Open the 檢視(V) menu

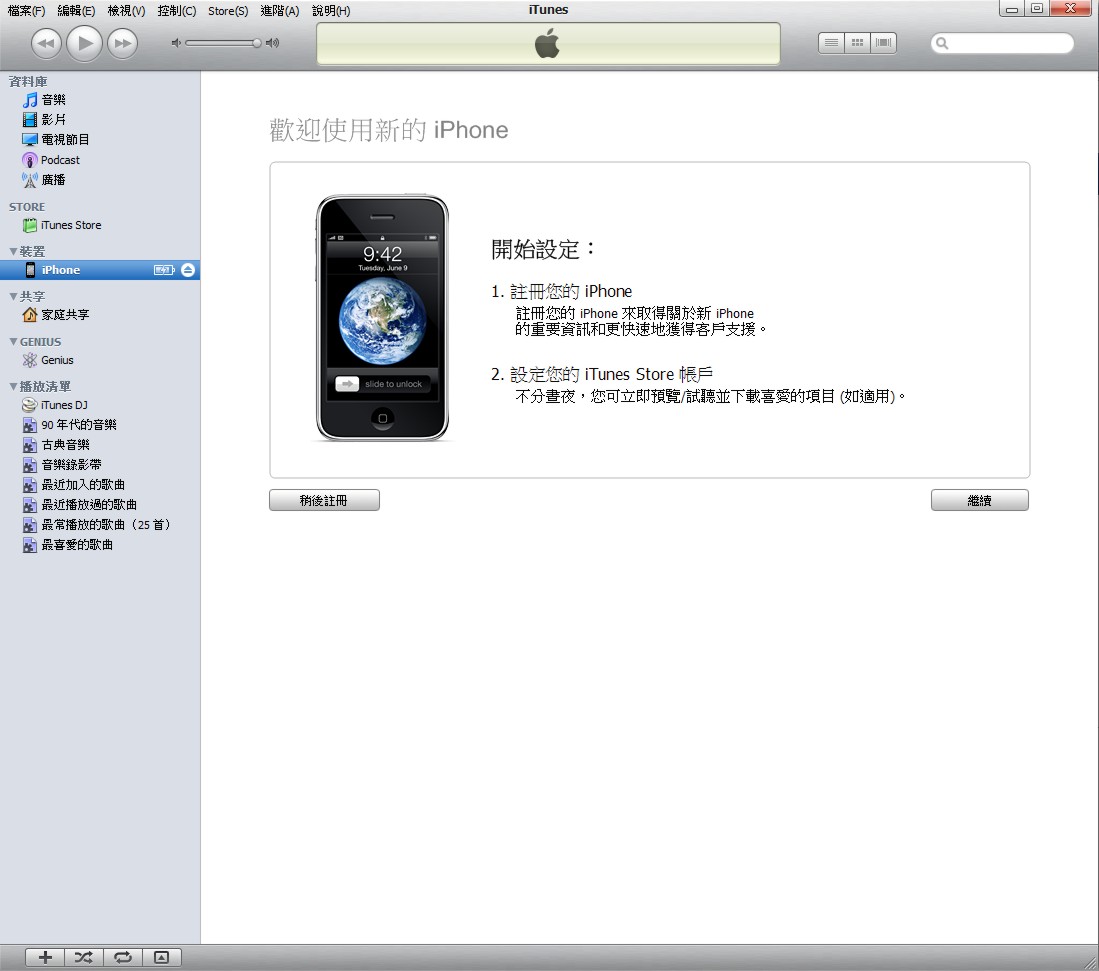[126, 11]
